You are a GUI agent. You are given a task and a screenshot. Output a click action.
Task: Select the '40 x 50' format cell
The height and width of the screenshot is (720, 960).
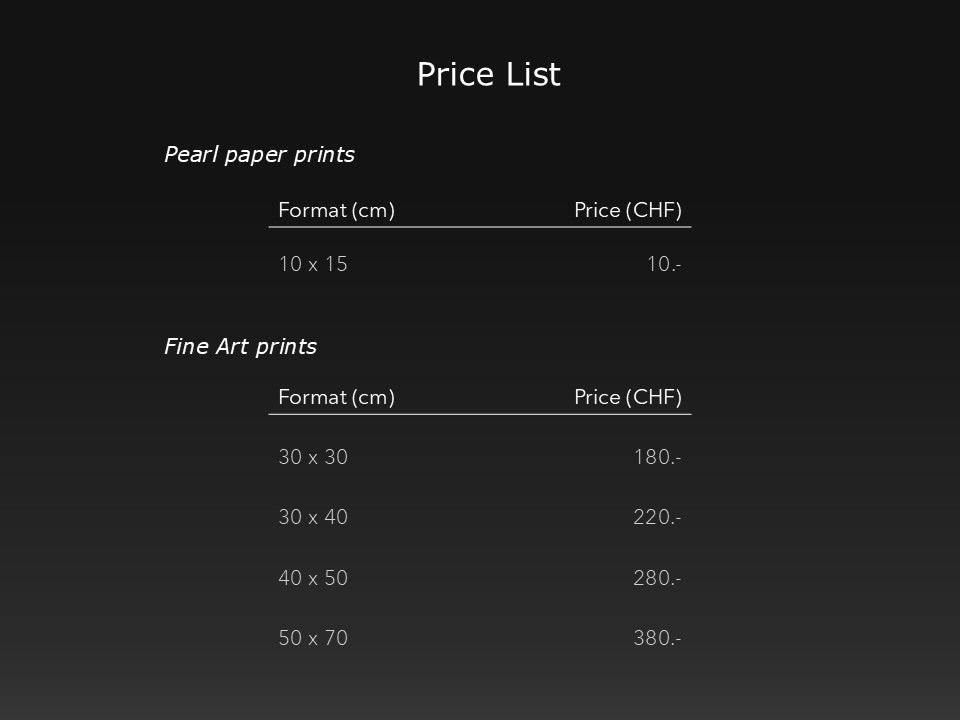coord(313,578)
